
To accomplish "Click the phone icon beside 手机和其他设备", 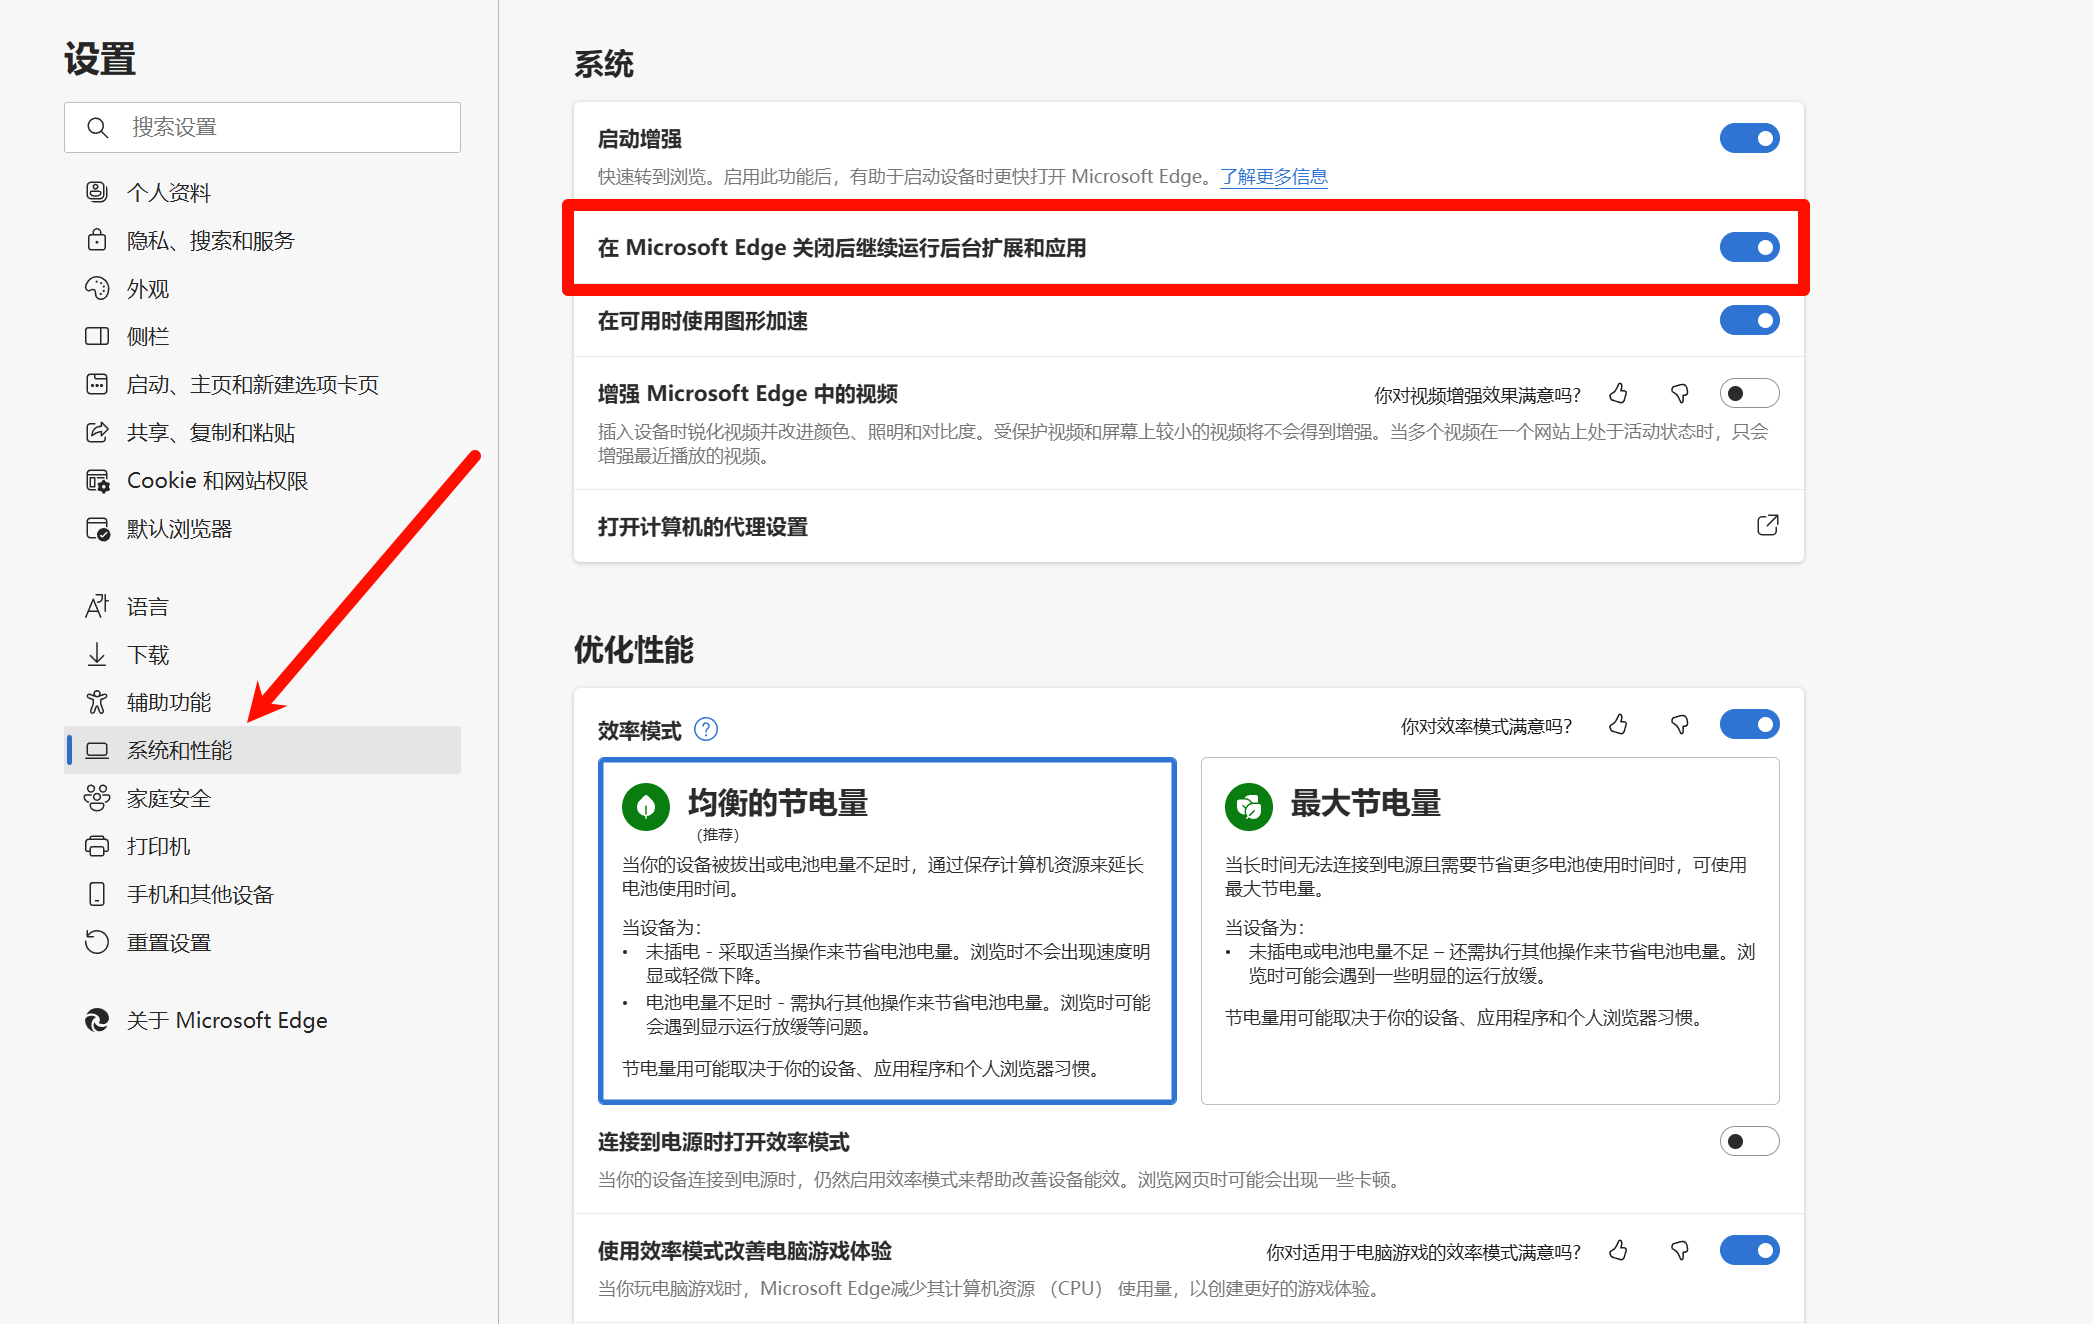I will (97, 894).
